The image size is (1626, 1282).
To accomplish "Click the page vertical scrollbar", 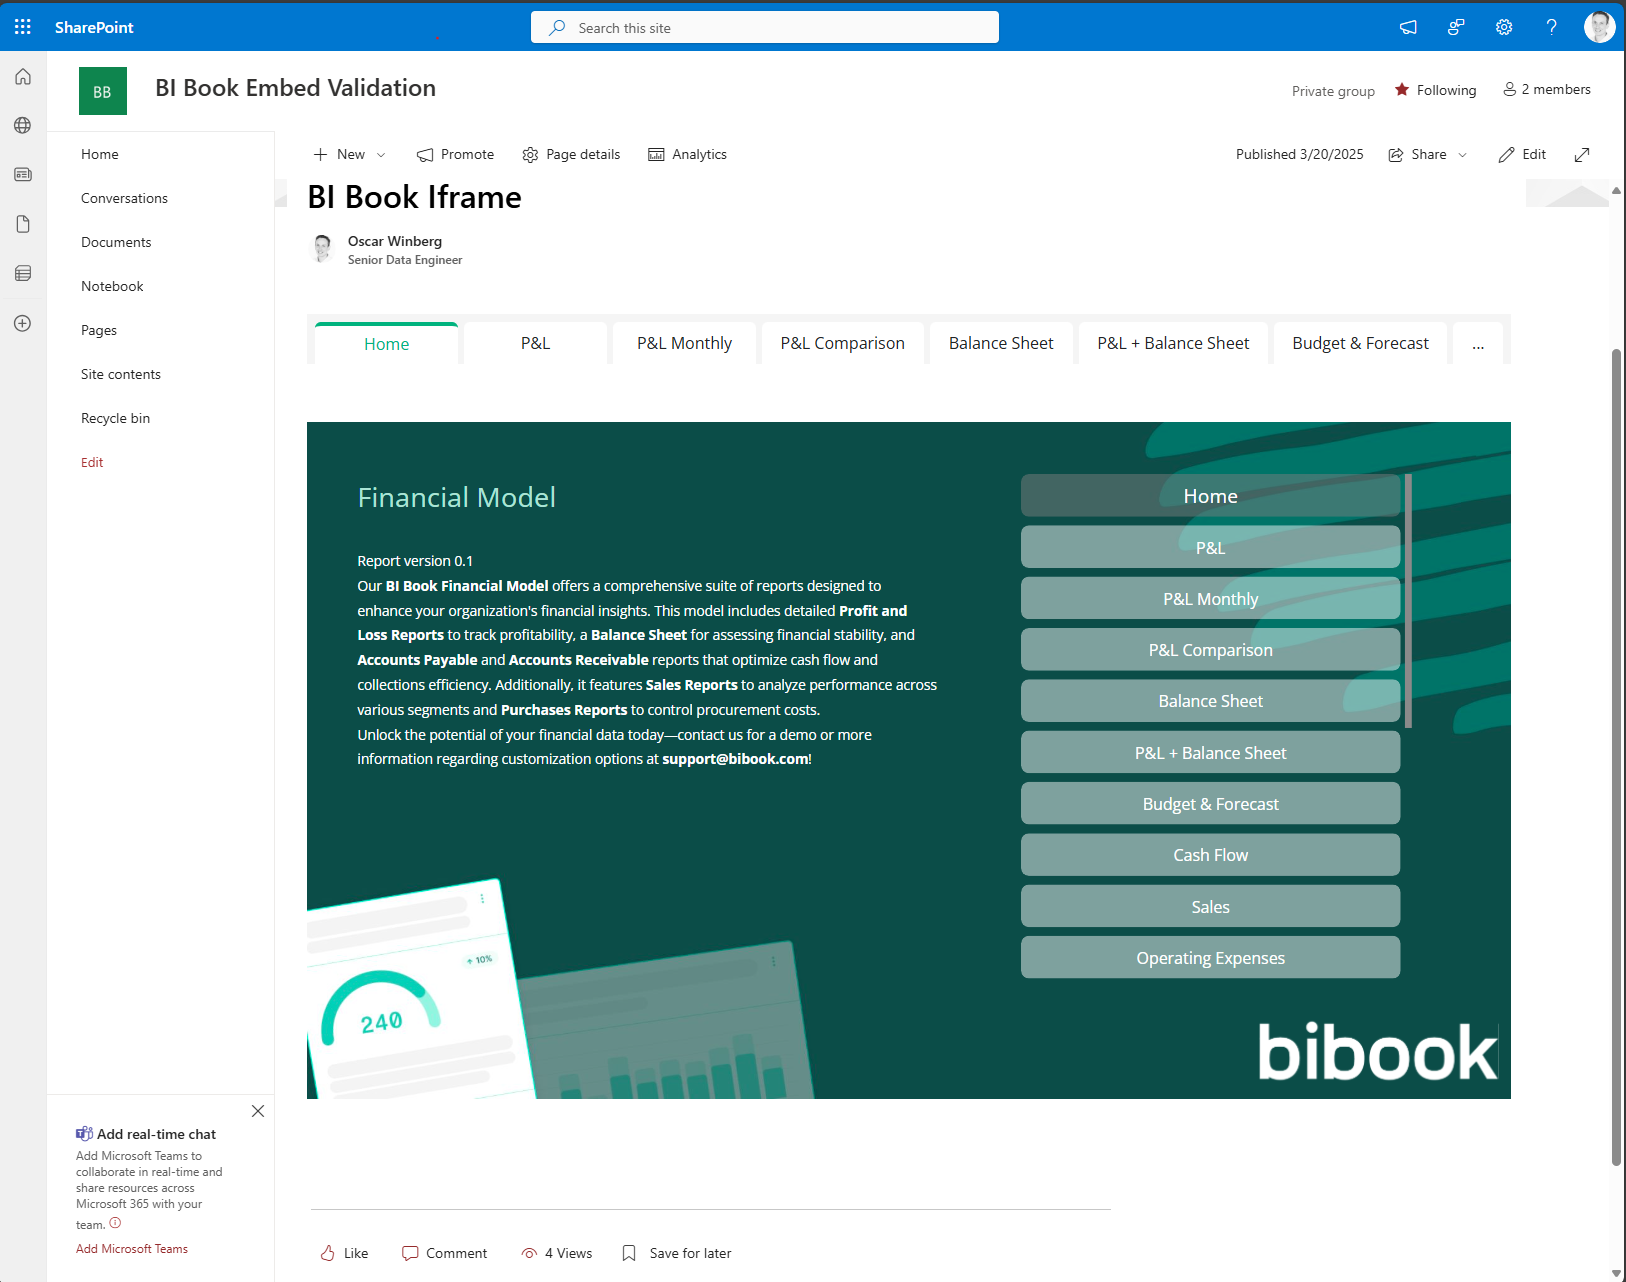I will (1616, 757).
